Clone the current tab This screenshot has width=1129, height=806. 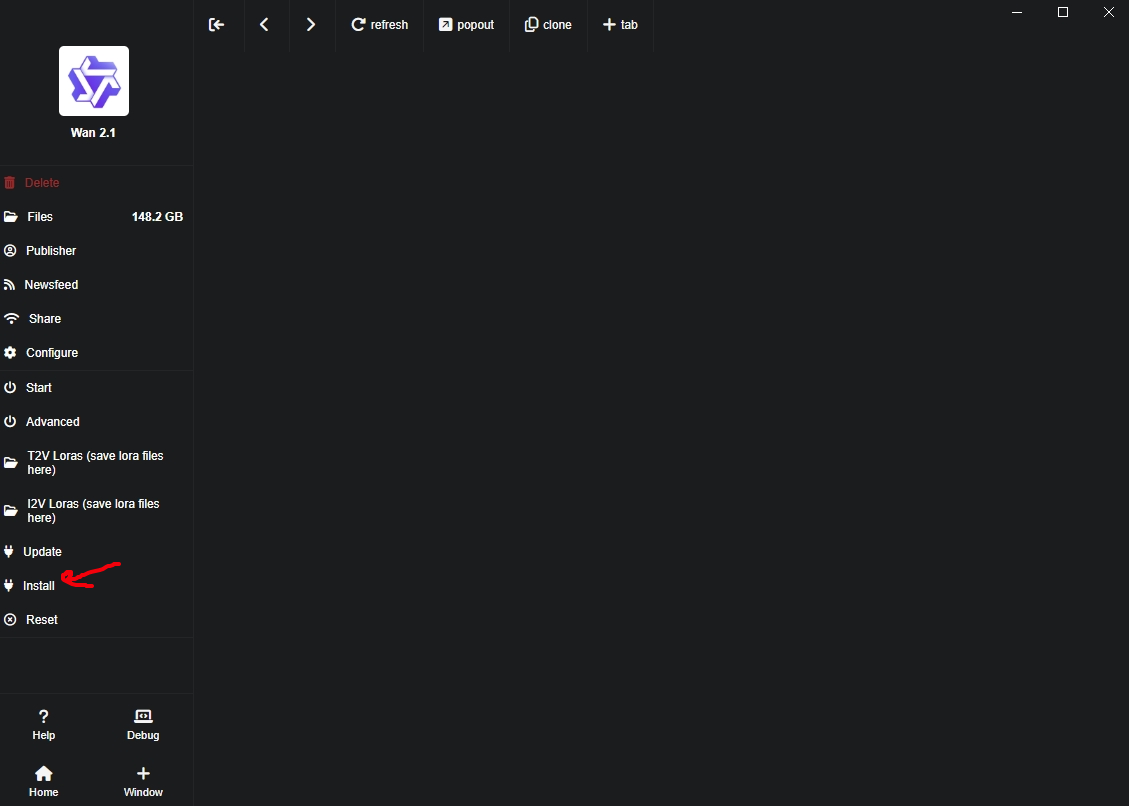pos(548,25)
